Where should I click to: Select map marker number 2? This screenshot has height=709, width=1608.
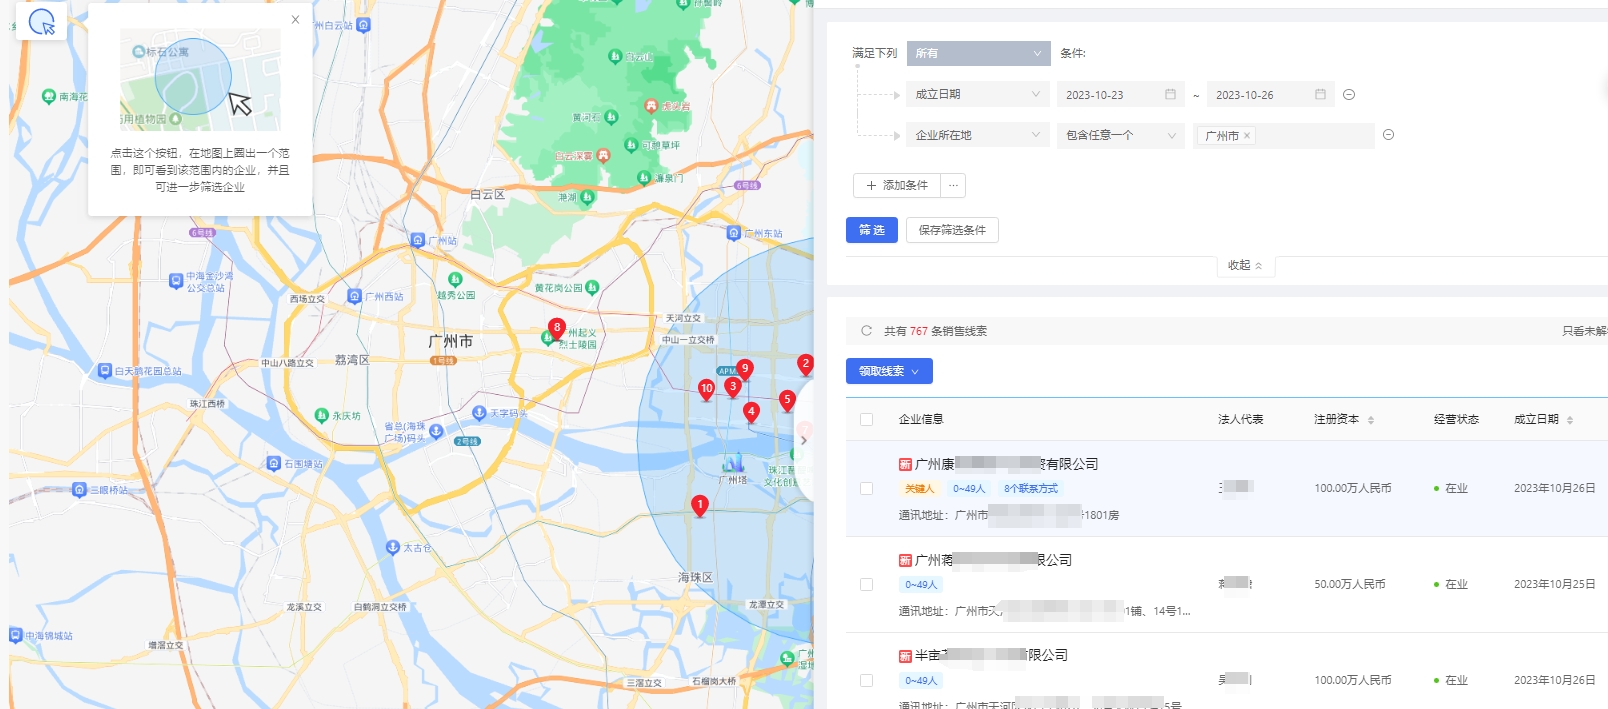click(805, 365)
